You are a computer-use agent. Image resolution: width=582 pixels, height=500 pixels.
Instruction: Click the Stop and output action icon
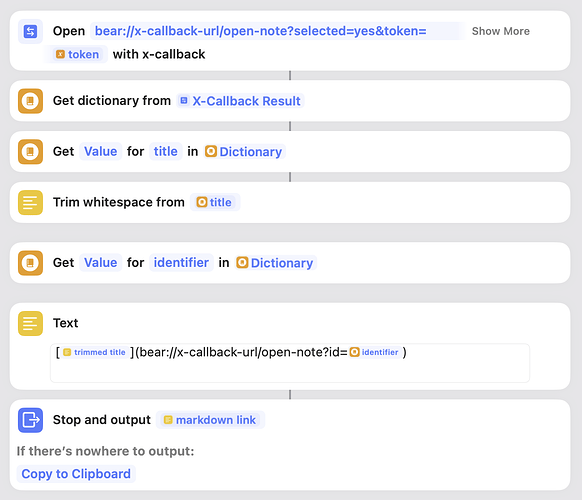pos(30,420)
